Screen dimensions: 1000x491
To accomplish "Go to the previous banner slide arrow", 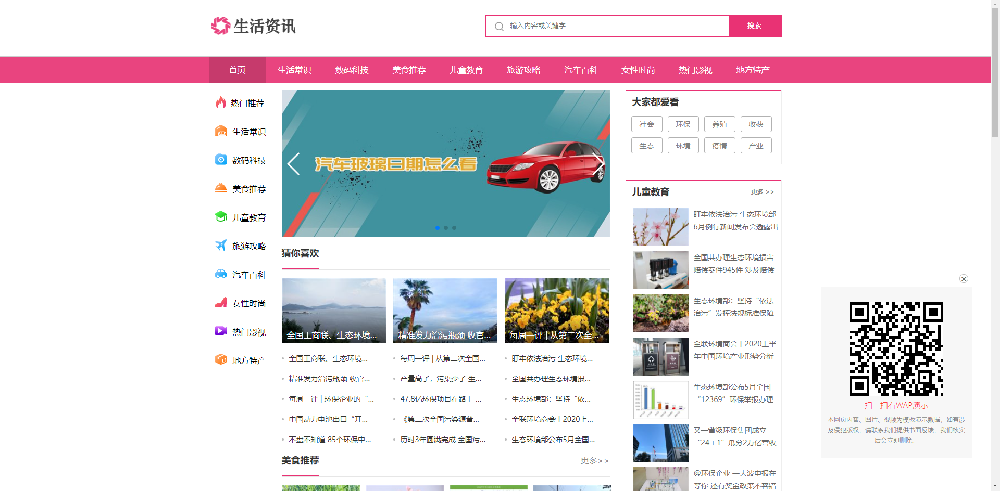I will (293, 164).
